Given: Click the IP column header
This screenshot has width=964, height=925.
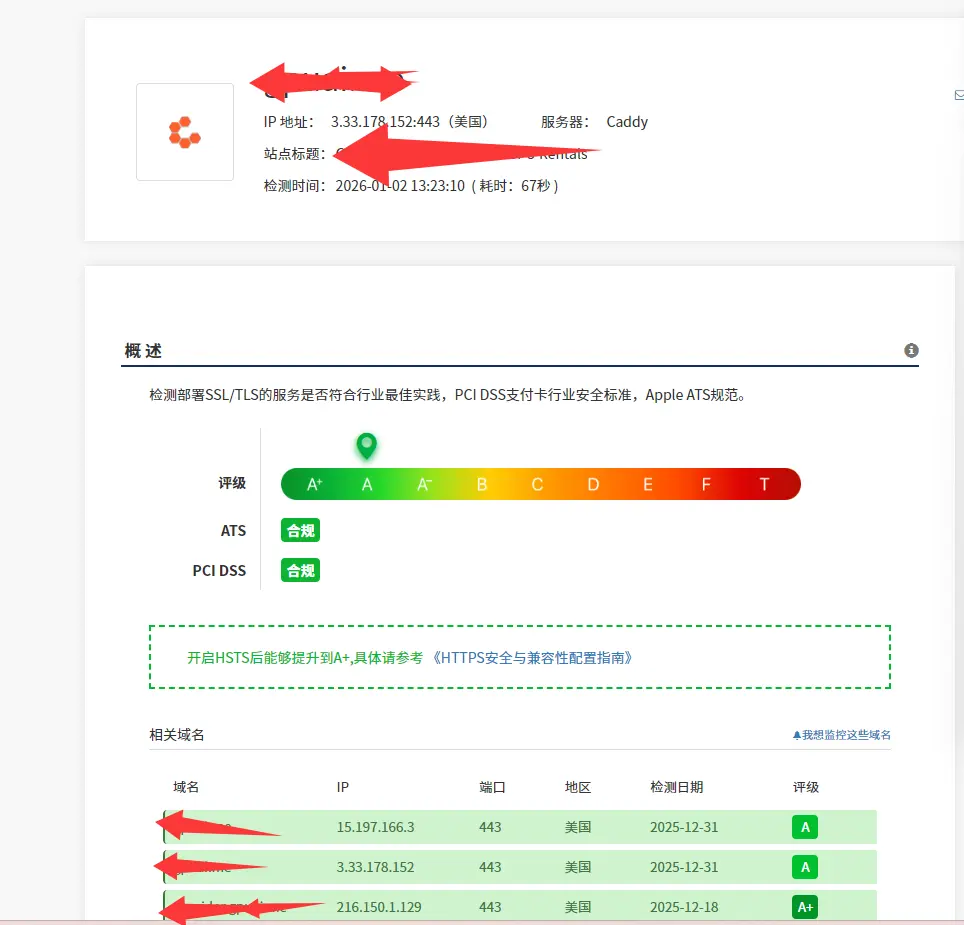Looking at the screenshot, I should click(342, 787).
